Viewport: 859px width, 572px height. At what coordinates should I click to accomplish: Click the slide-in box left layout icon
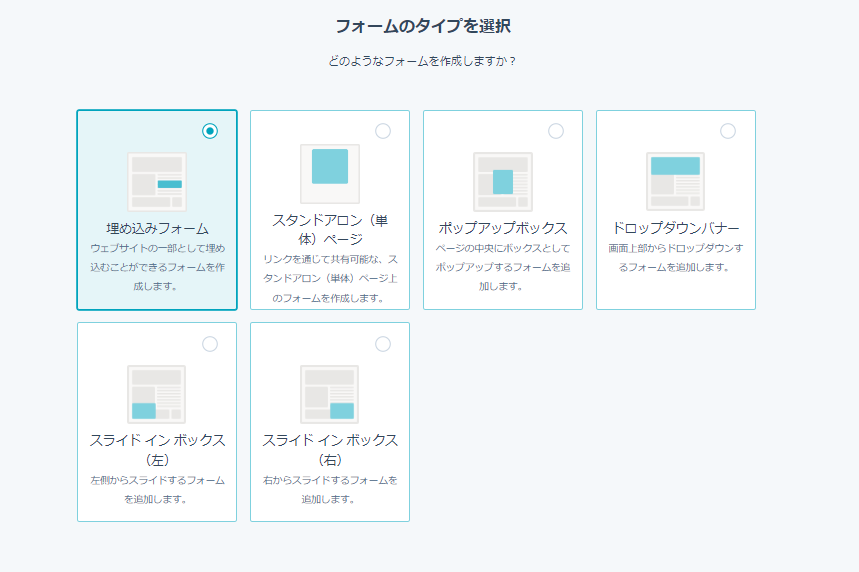[157, 394]
